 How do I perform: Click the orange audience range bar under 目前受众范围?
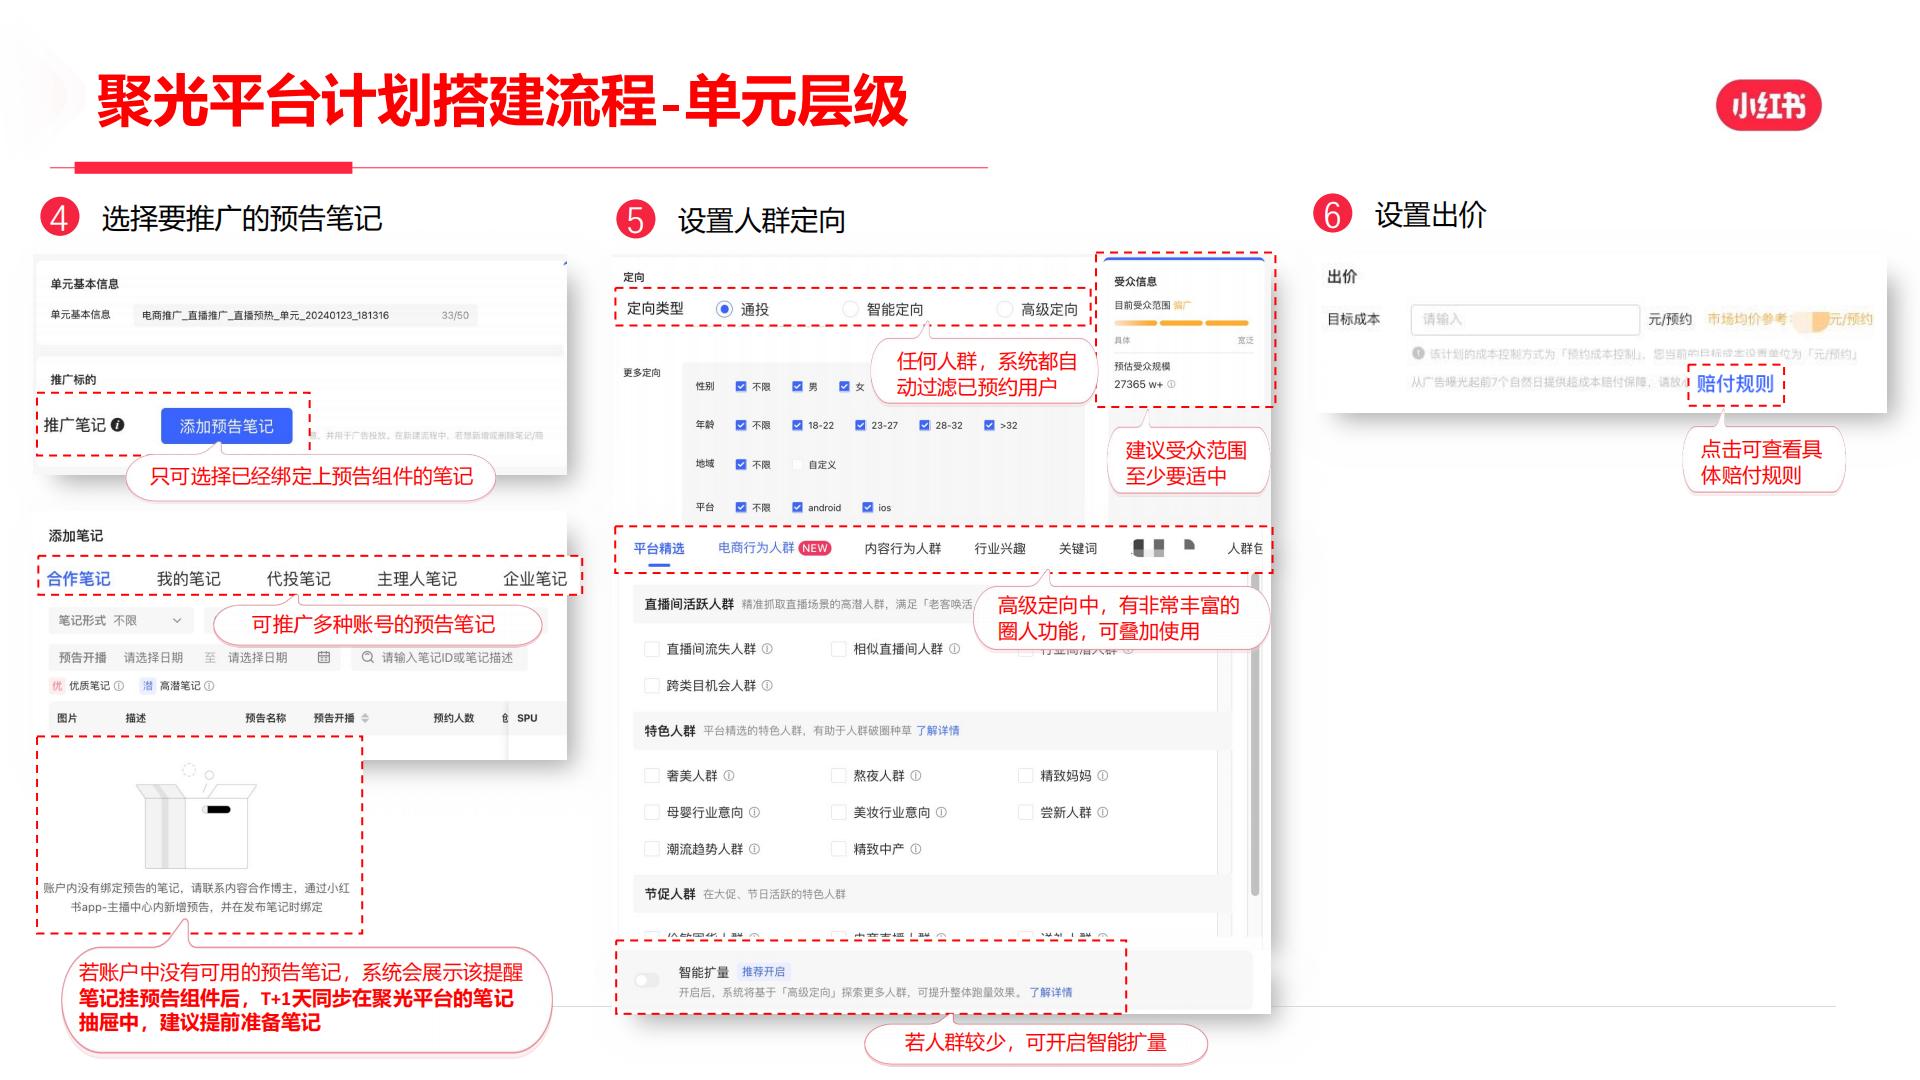click(x=1181, y=323)
